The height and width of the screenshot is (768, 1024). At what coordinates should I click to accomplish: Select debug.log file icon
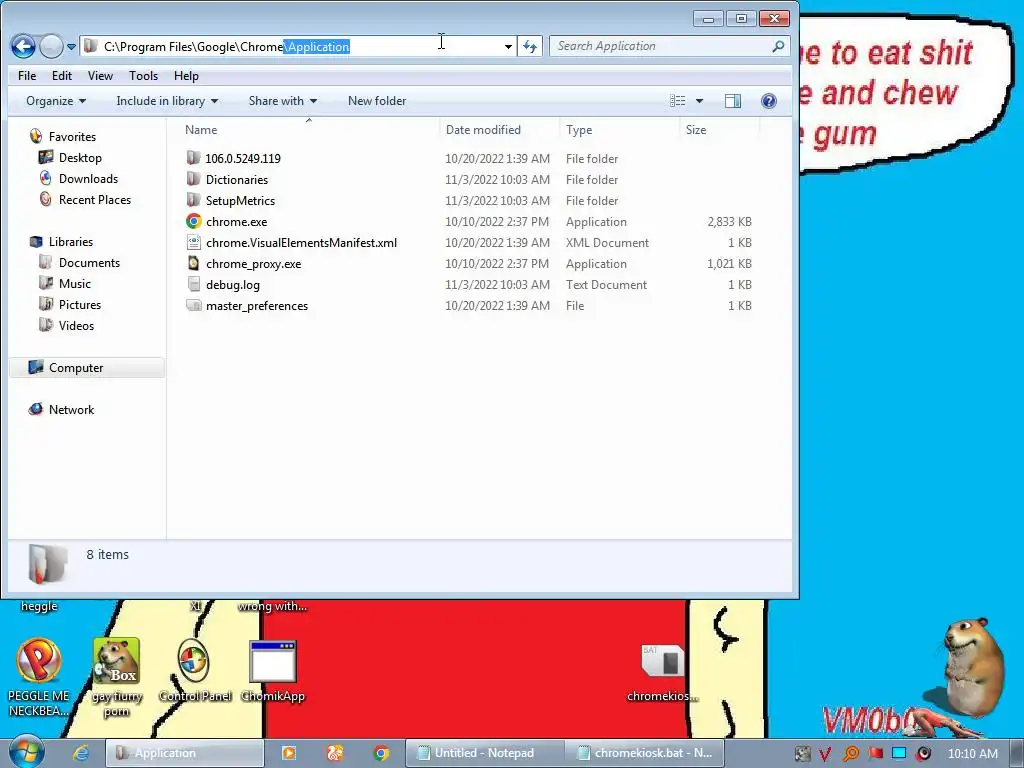193,284
